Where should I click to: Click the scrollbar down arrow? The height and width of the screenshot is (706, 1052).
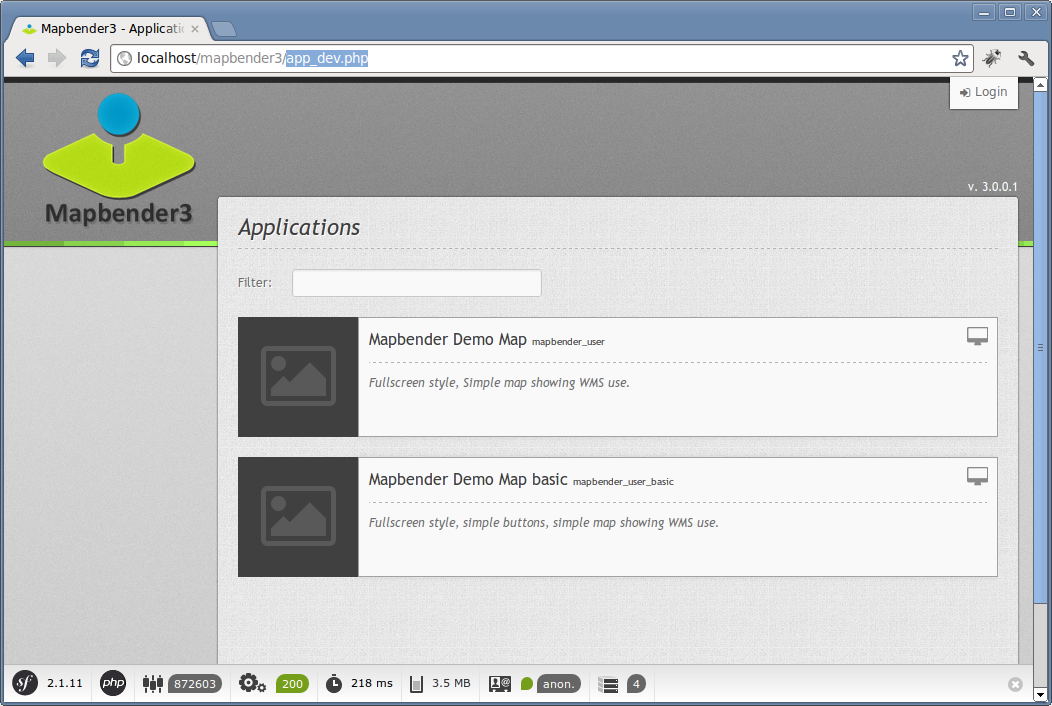(1041, 695)
